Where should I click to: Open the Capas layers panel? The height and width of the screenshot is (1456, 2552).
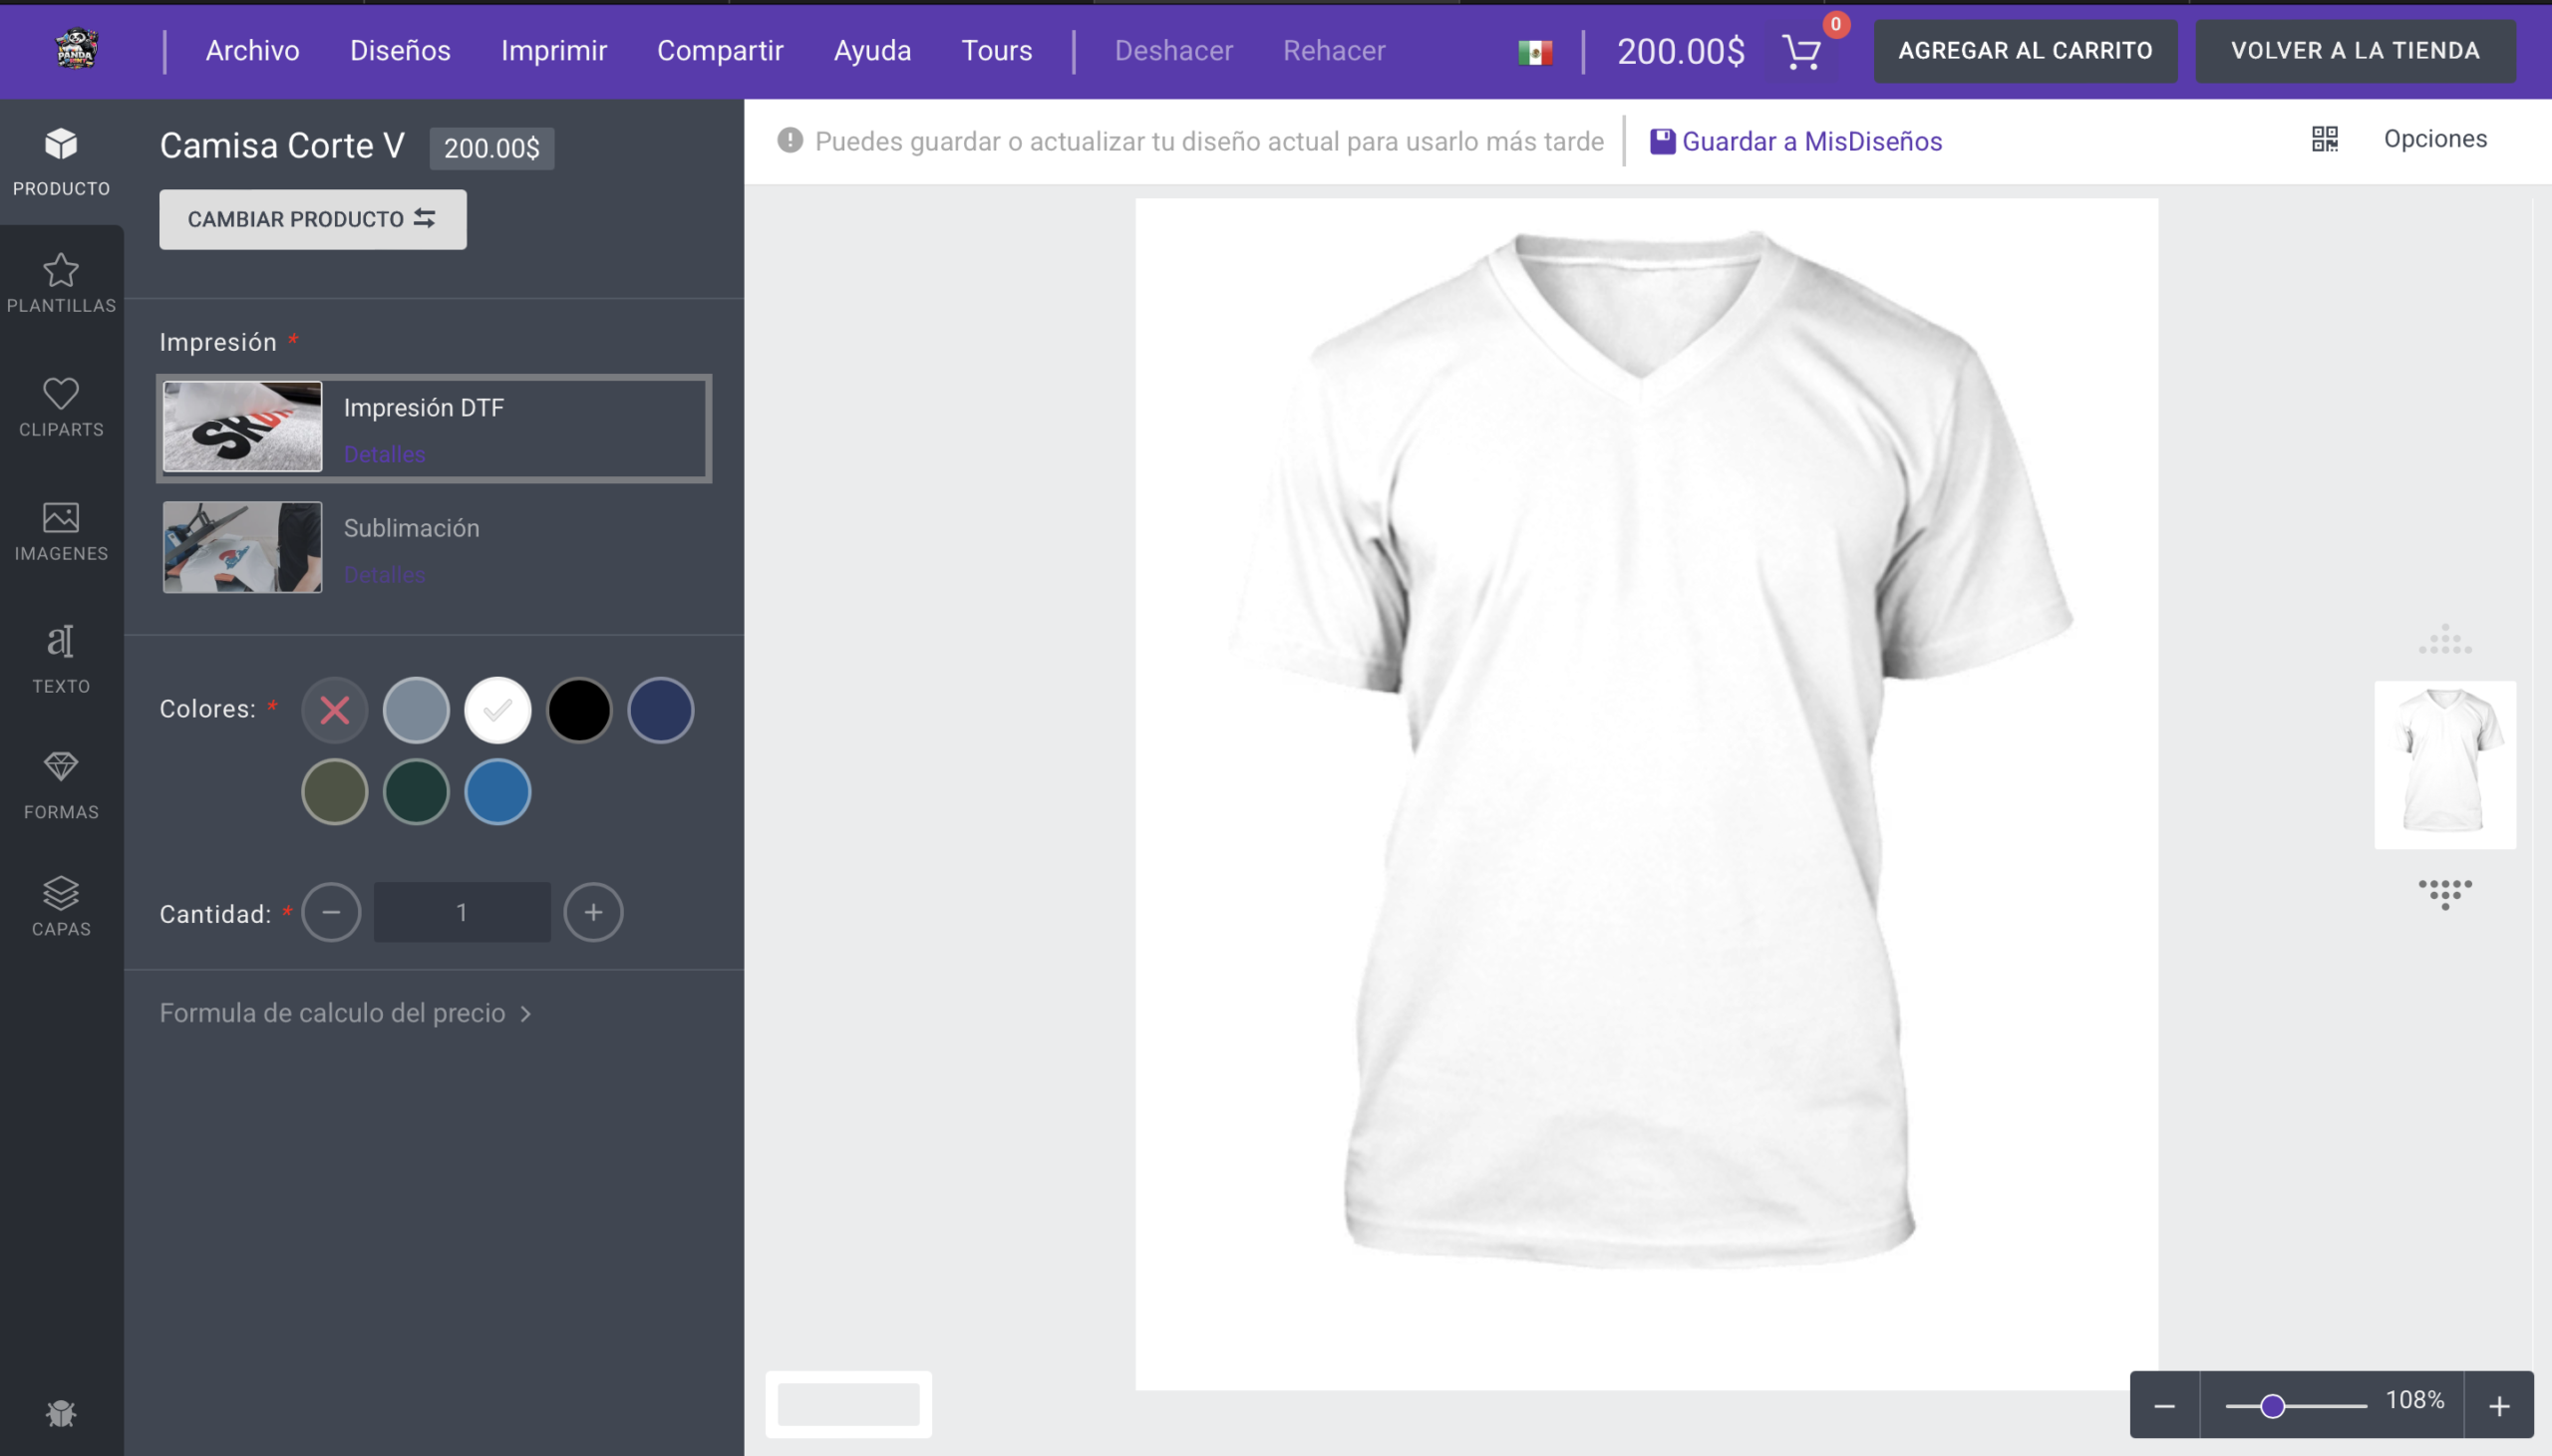(x=61, y=905)
